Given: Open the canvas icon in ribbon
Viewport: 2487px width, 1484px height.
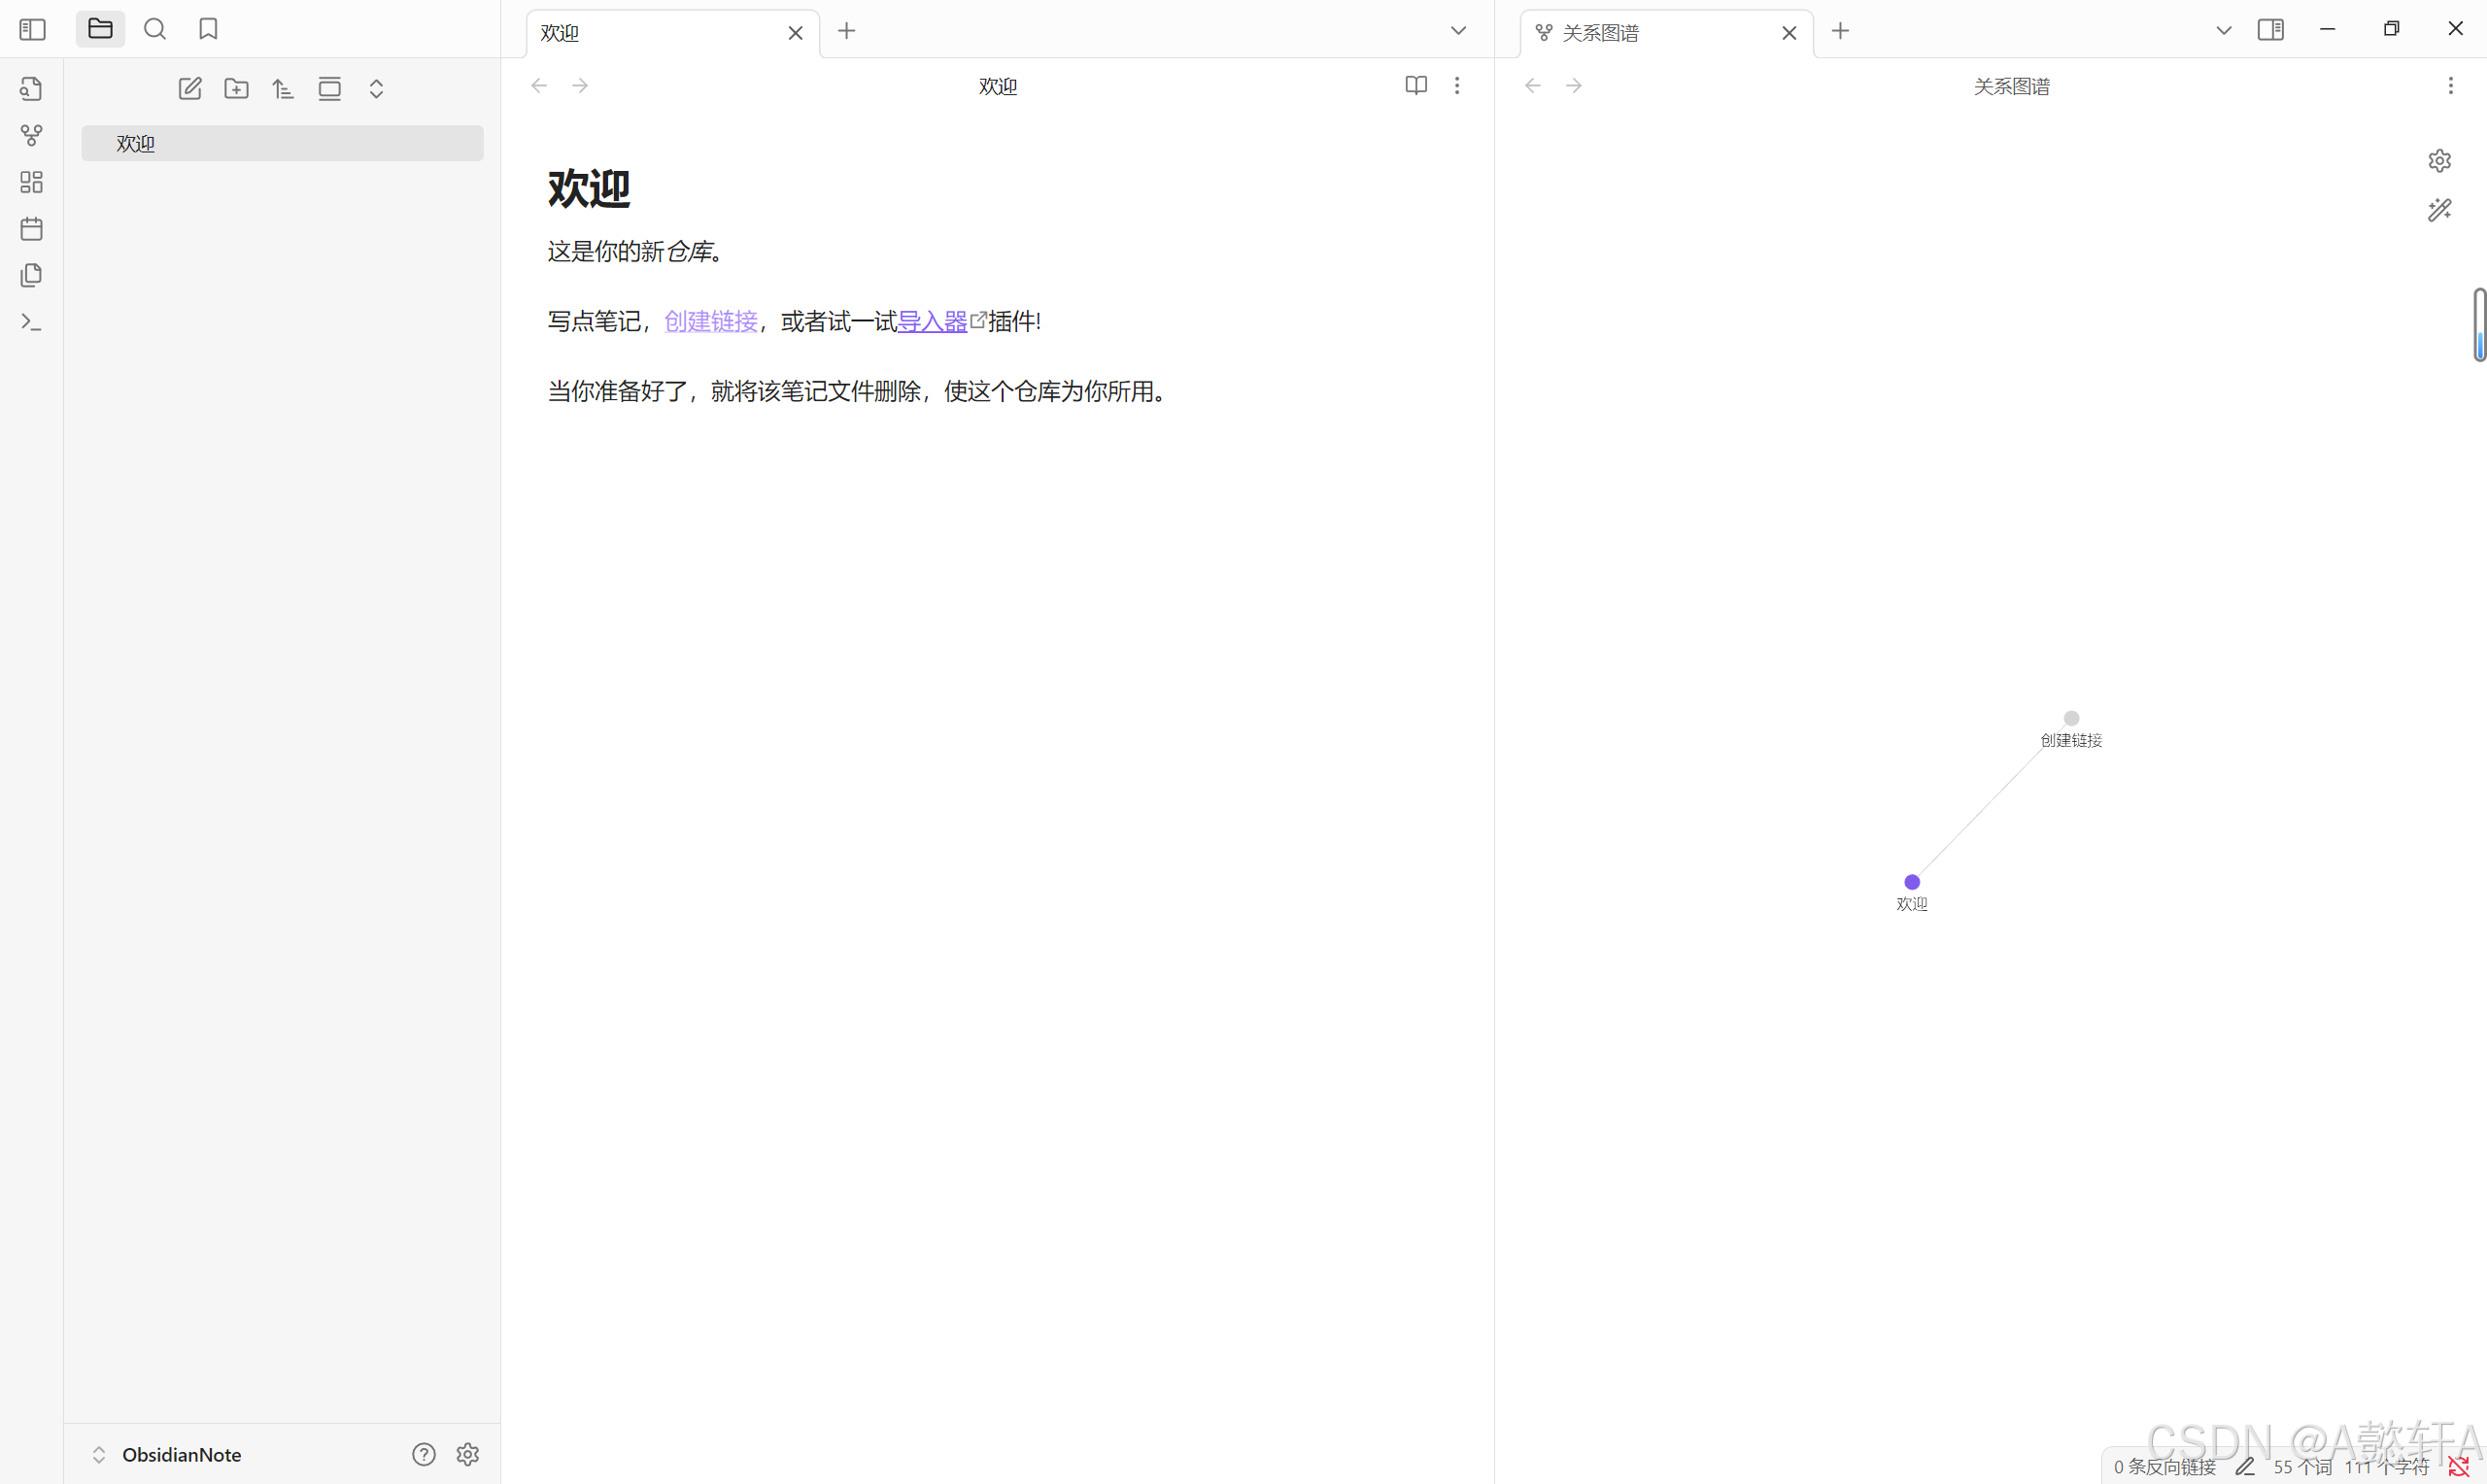Looking at the screenshot, I should coord(31,182).
